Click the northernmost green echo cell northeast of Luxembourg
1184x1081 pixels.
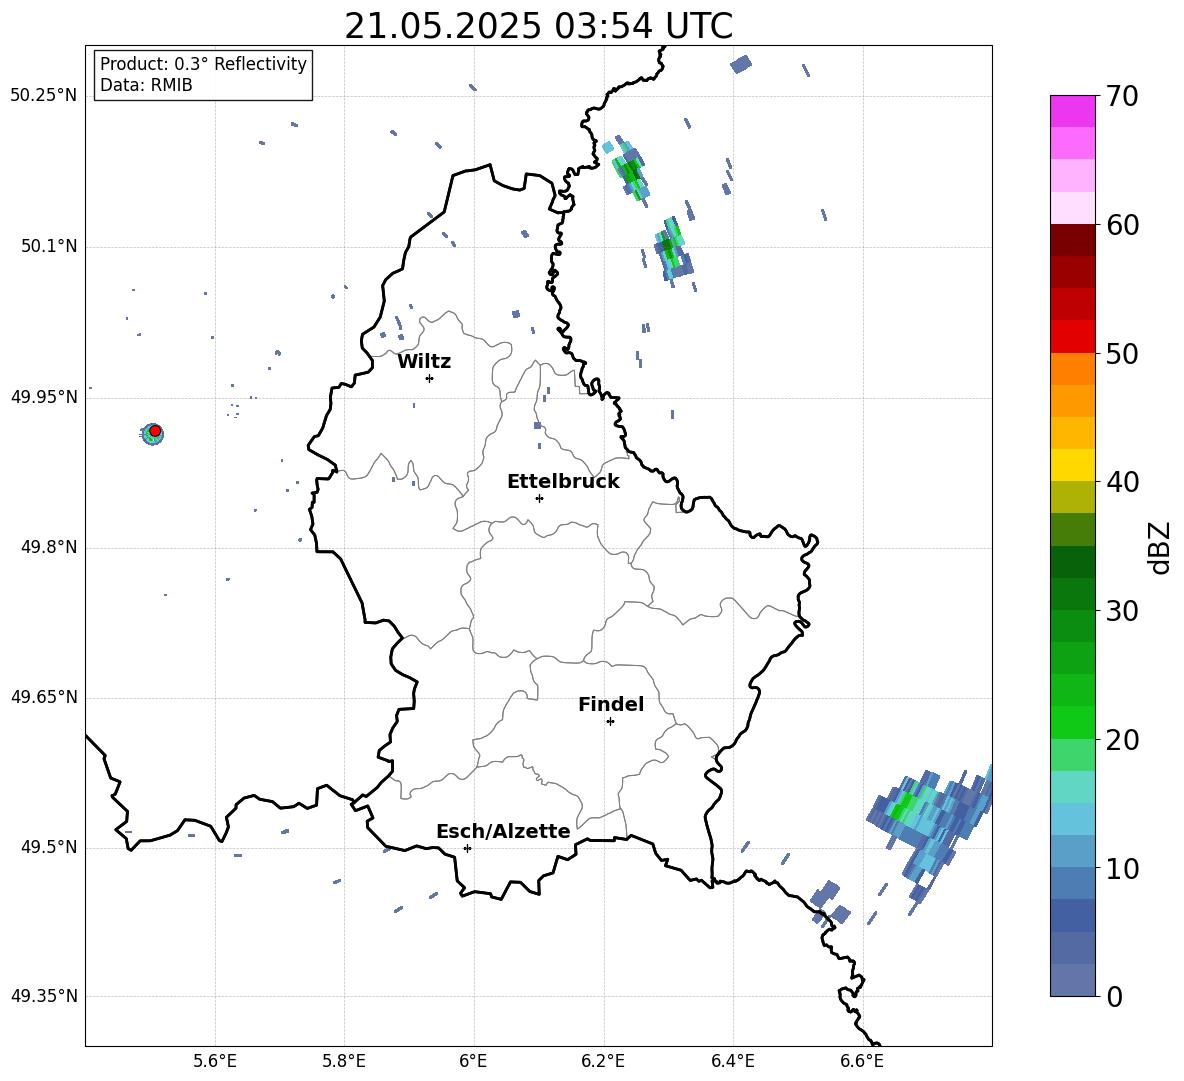(x=631, y=170)
